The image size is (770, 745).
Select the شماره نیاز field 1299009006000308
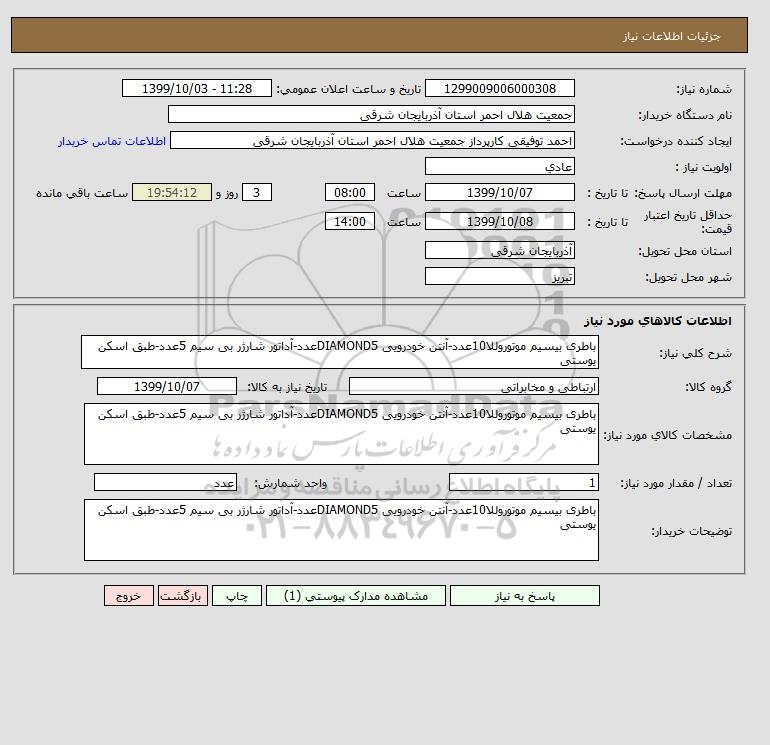point(499,88)
